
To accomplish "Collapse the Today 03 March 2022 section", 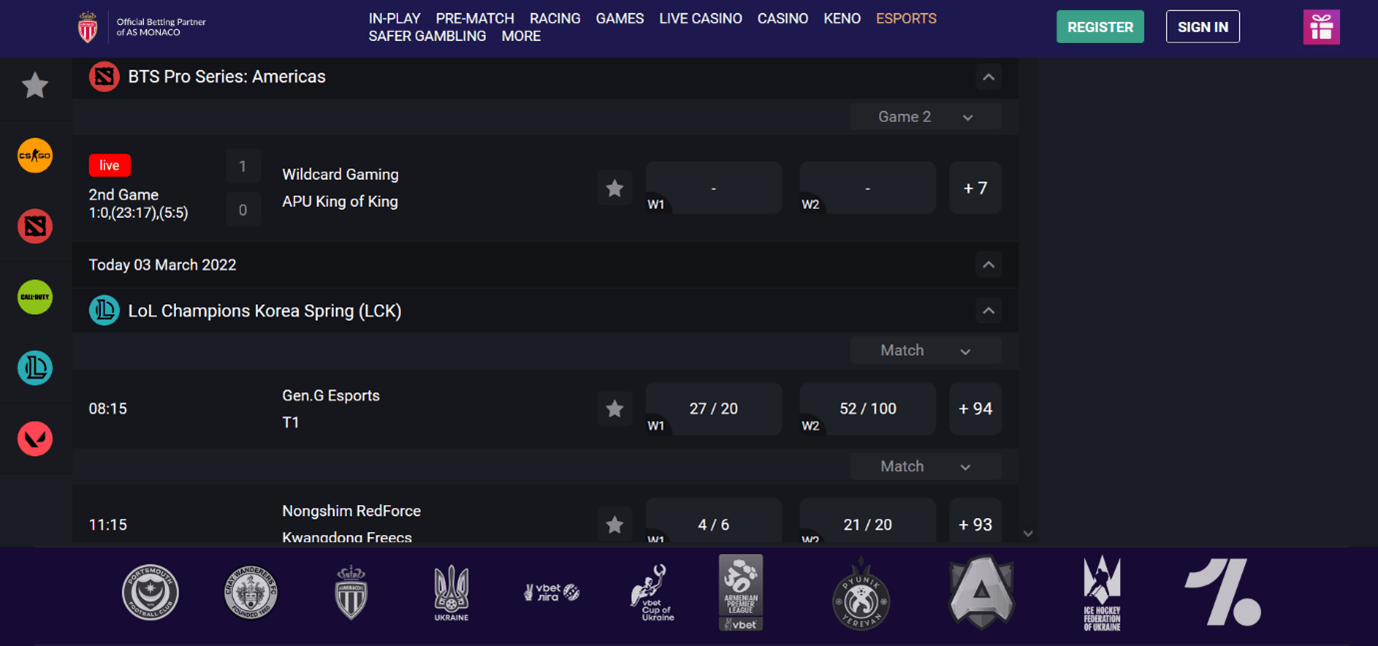I will point(988,265).
